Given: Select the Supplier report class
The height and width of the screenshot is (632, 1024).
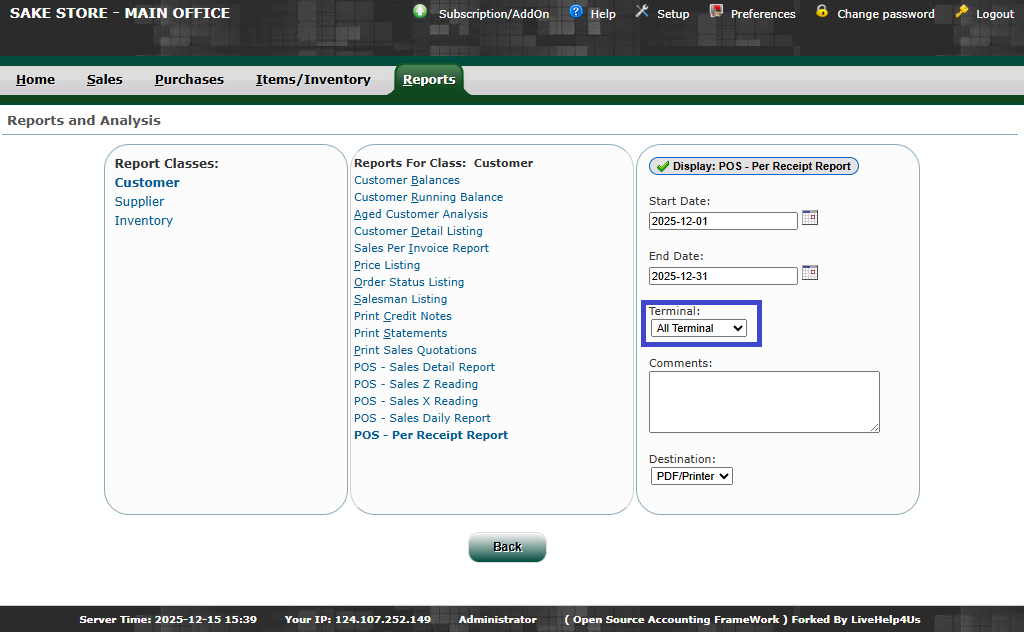Looking at the screenshot, I should tap(139, 202).
